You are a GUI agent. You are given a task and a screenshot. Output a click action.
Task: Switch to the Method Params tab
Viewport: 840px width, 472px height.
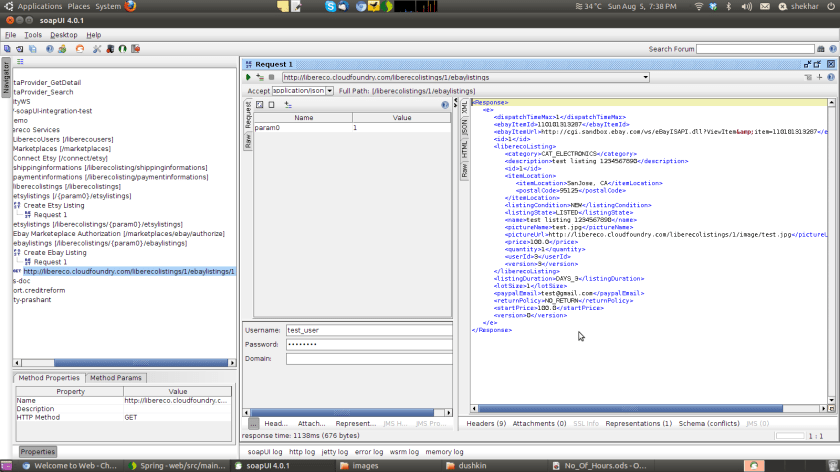(x=115, y=378)
